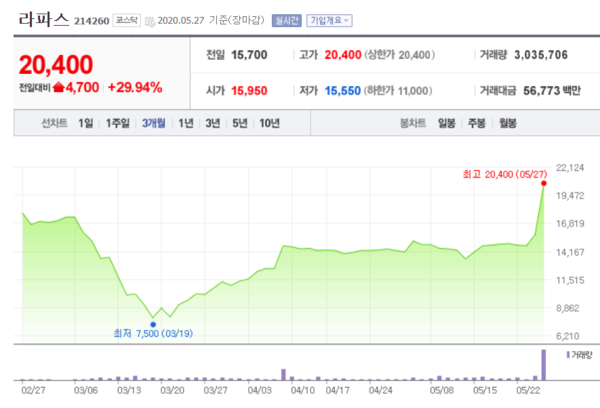Click the +29.94% change rate

135,88
